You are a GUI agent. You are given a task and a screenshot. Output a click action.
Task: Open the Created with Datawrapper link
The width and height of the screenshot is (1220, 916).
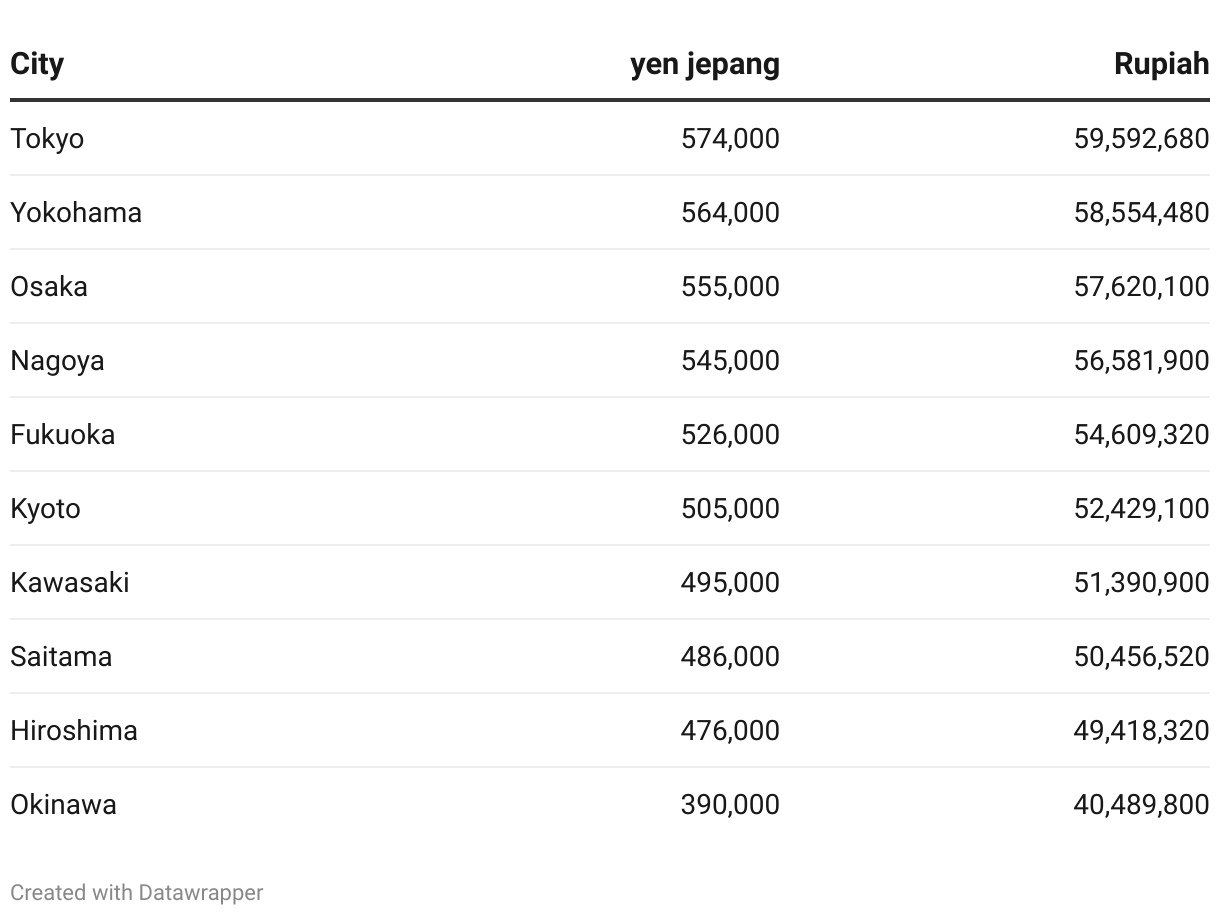(137, 892)
